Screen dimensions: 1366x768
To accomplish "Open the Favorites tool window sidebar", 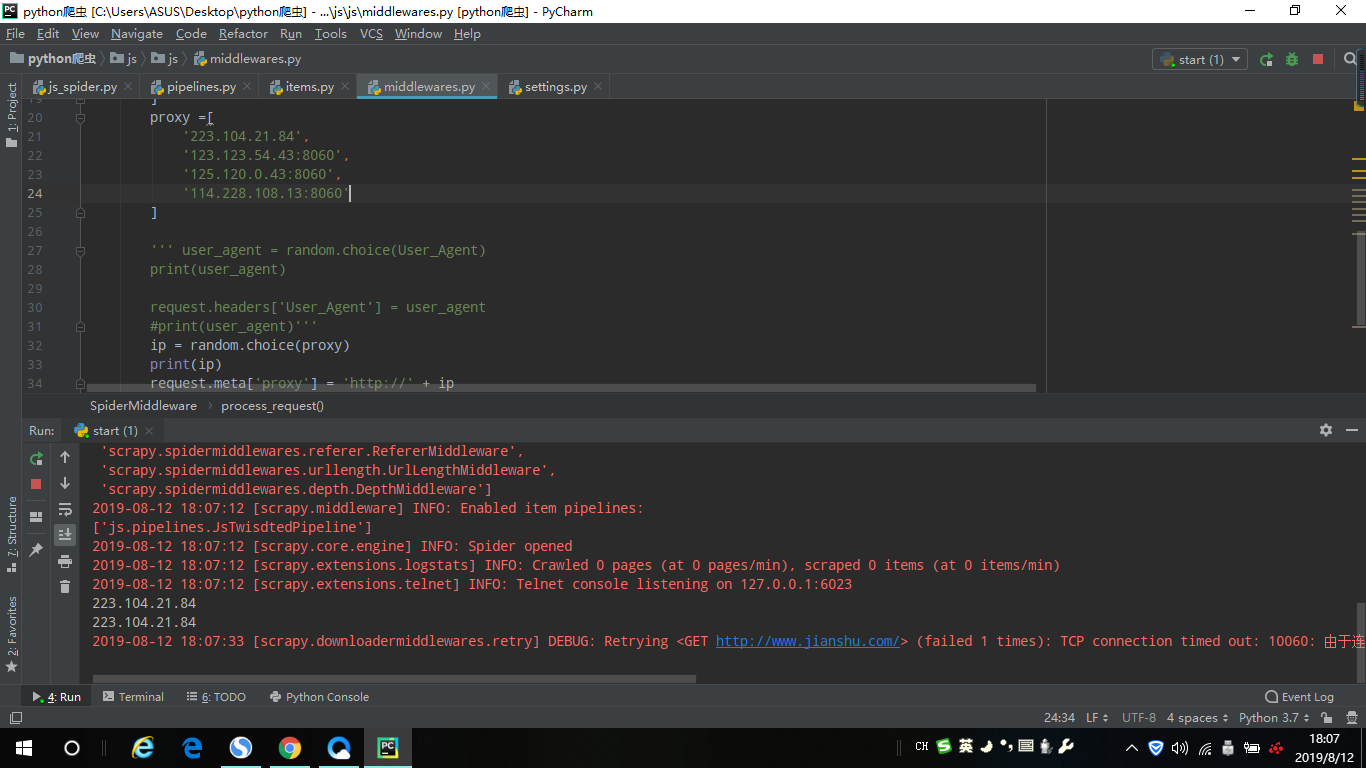I will pos(11,634).
